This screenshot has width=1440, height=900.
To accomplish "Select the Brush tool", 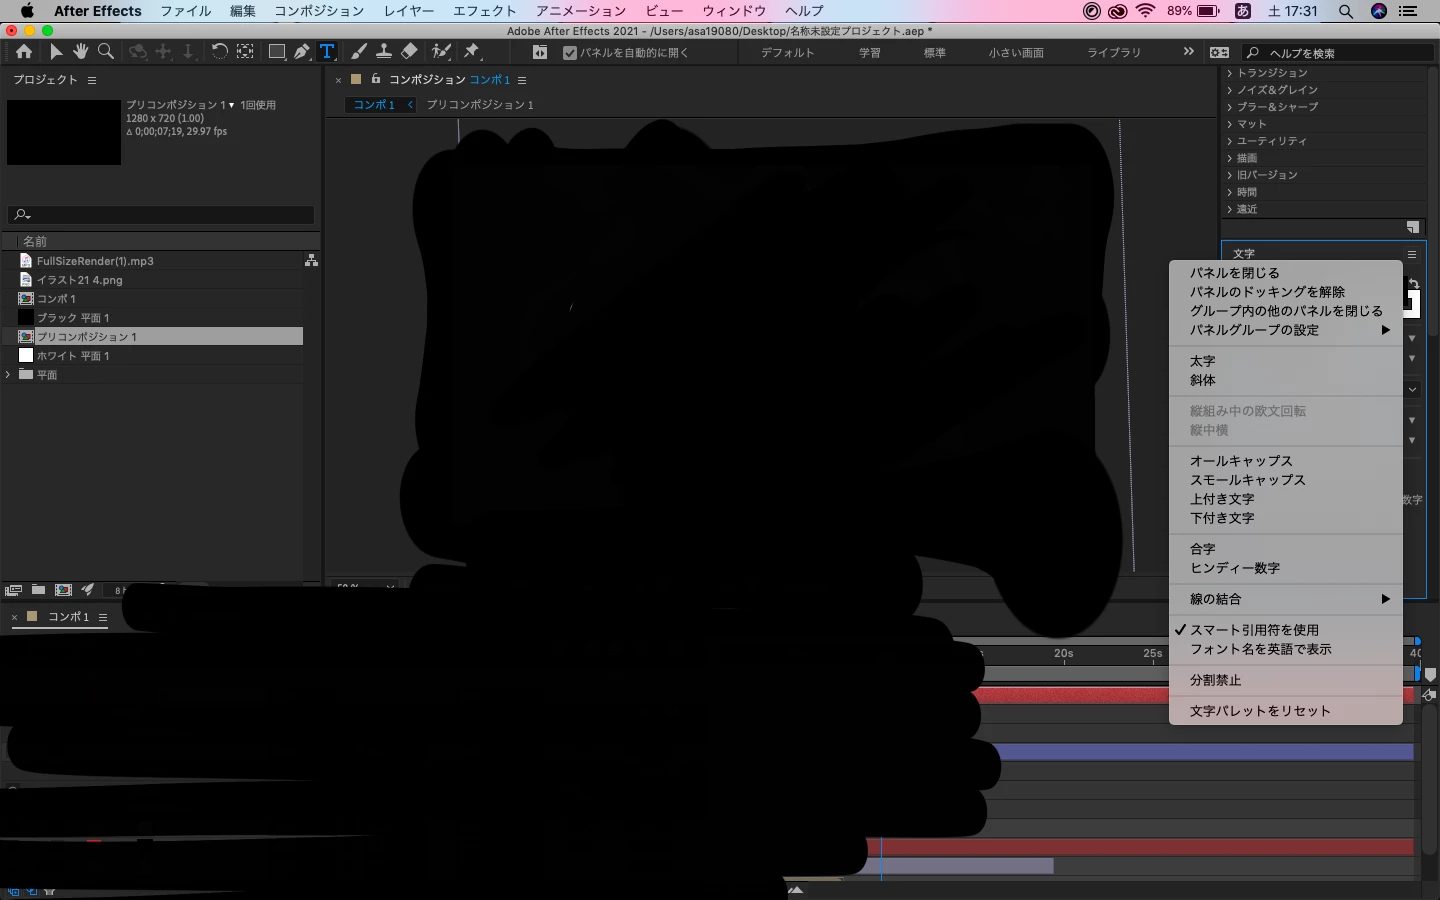I will (359, 52).
